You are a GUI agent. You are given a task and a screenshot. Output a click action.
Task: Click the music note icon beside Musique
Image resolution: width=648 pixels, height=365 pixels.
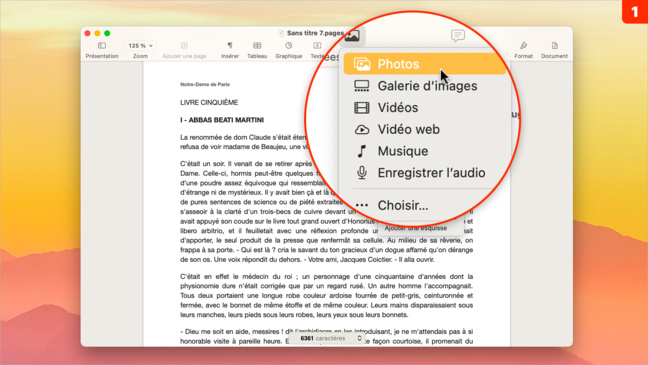362,151
